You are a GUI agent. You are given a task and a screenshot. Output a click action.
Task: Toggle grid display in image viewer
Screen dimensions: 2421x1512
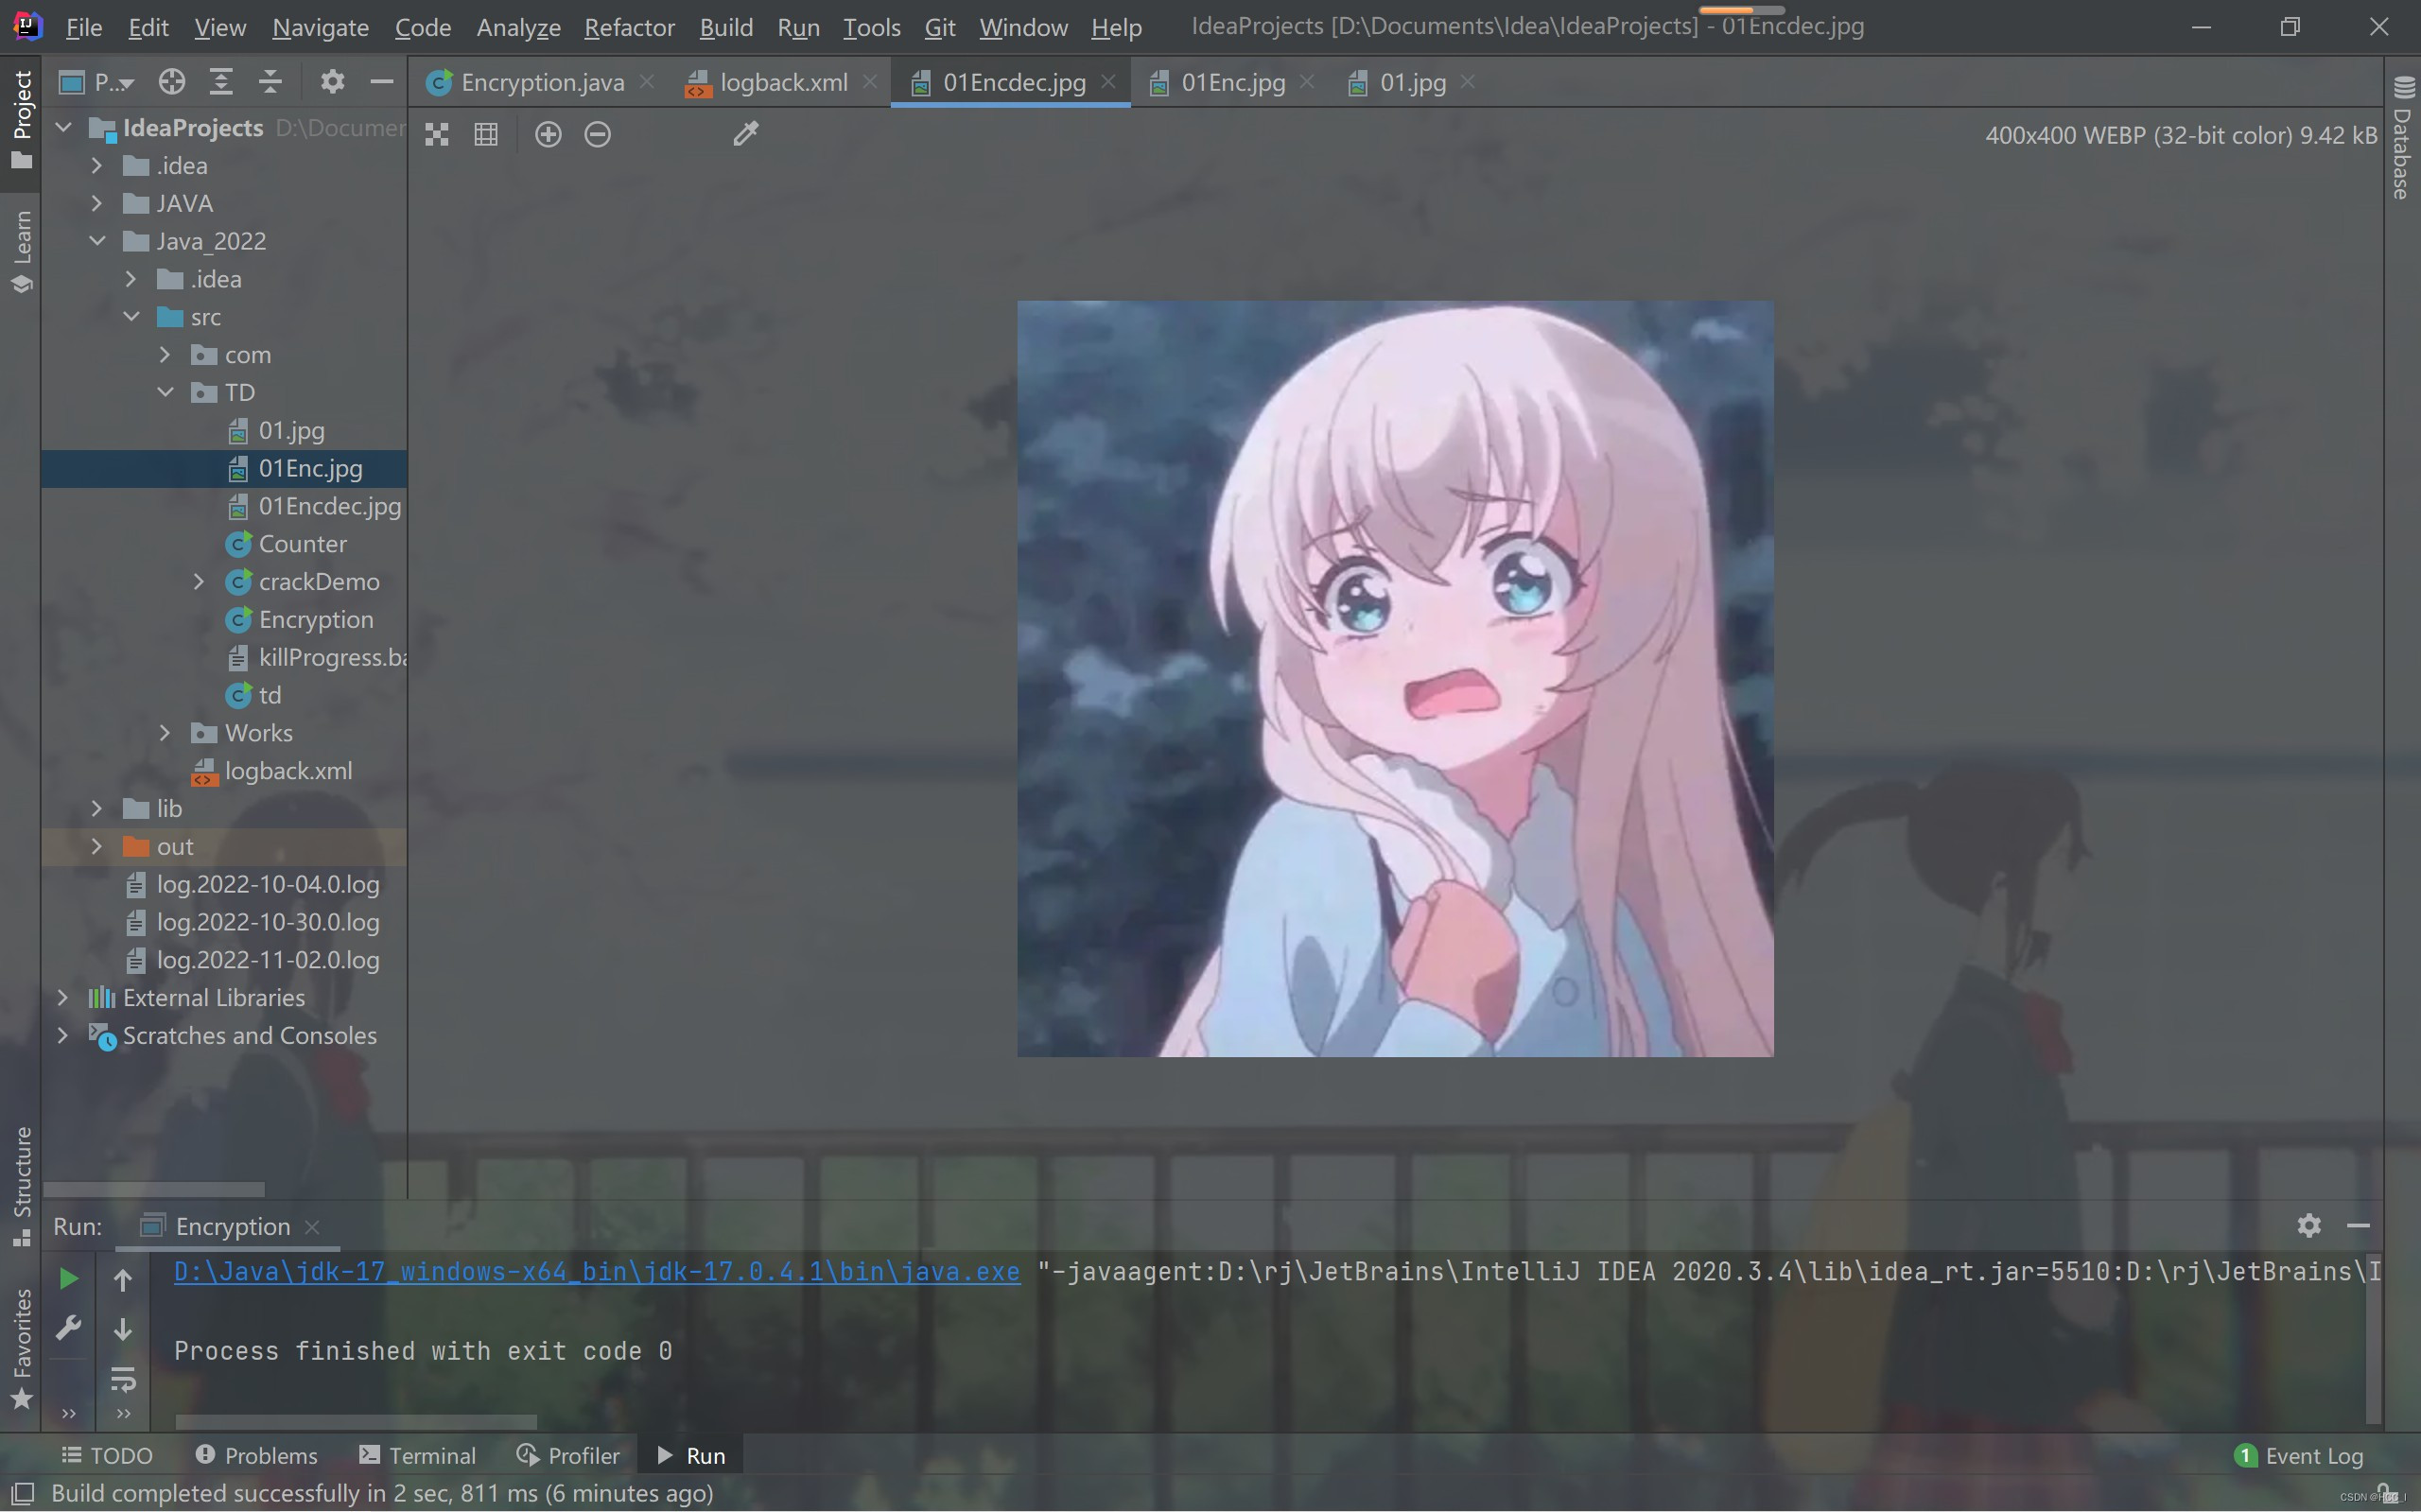pyautogui.click(x=486, y=134)
